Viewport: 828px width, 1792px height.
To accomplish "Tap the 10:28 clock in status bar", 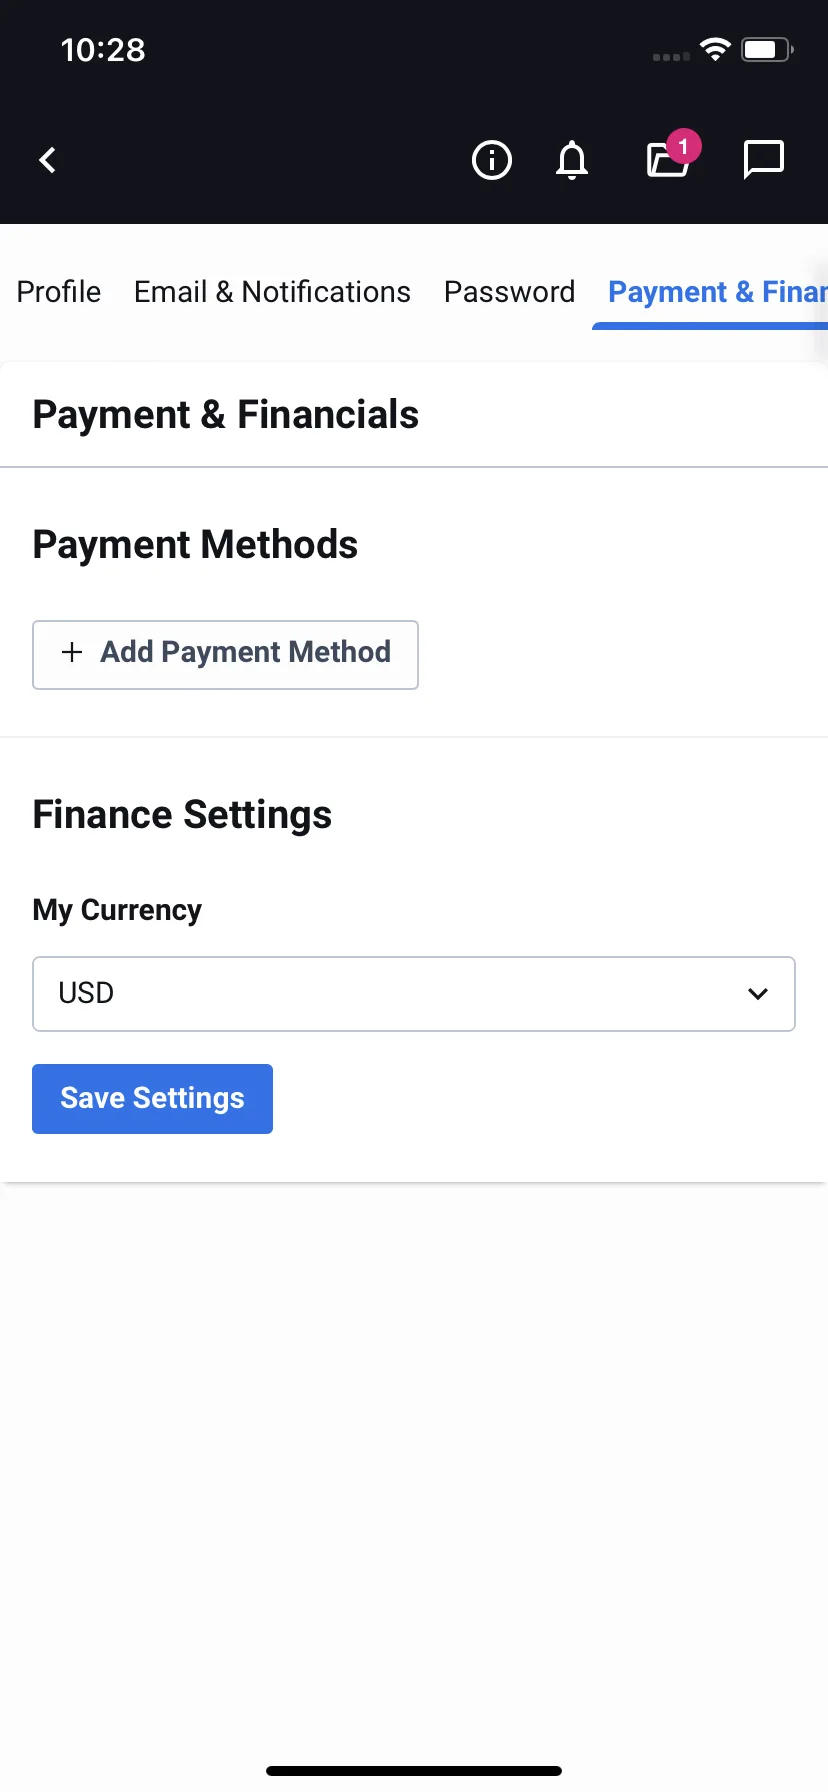I will coord(103,50).
